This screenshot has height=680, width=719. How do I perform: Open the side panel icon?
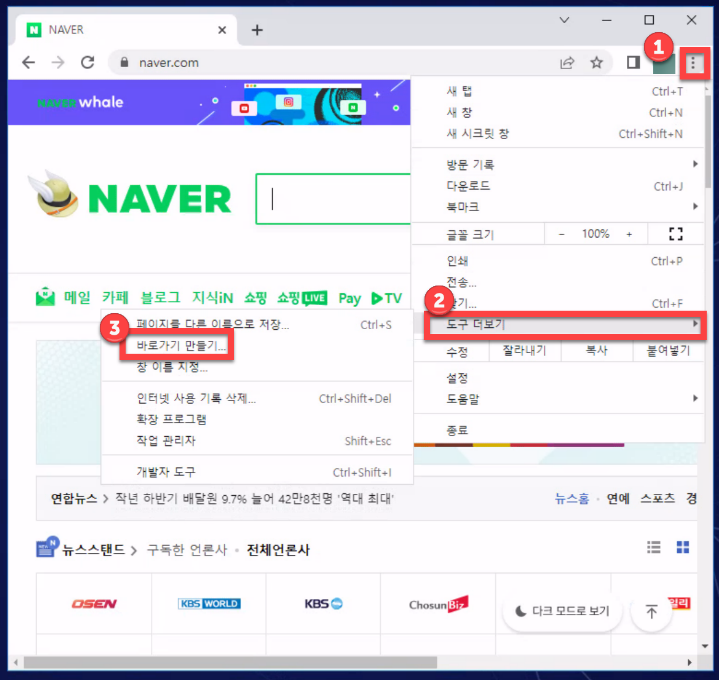pyautogui.click(x=633, y=62)
